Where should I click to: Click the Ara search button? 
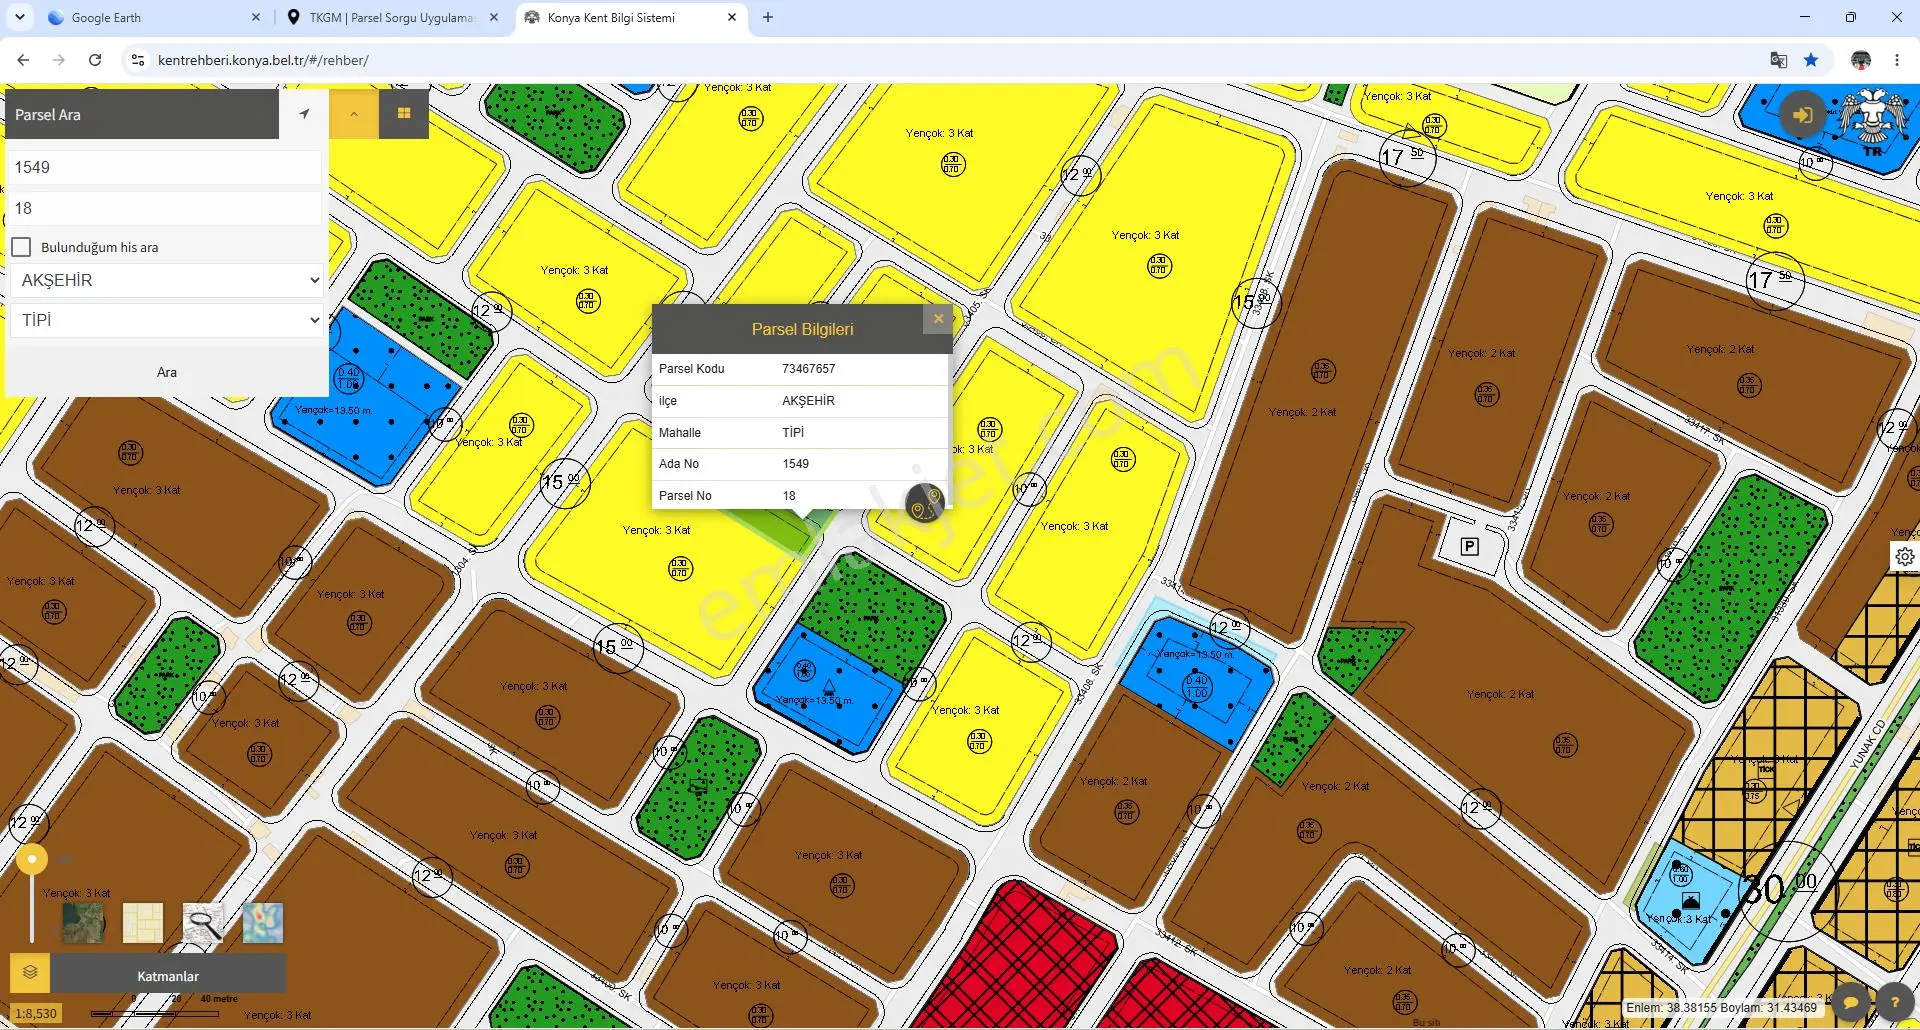167,372
